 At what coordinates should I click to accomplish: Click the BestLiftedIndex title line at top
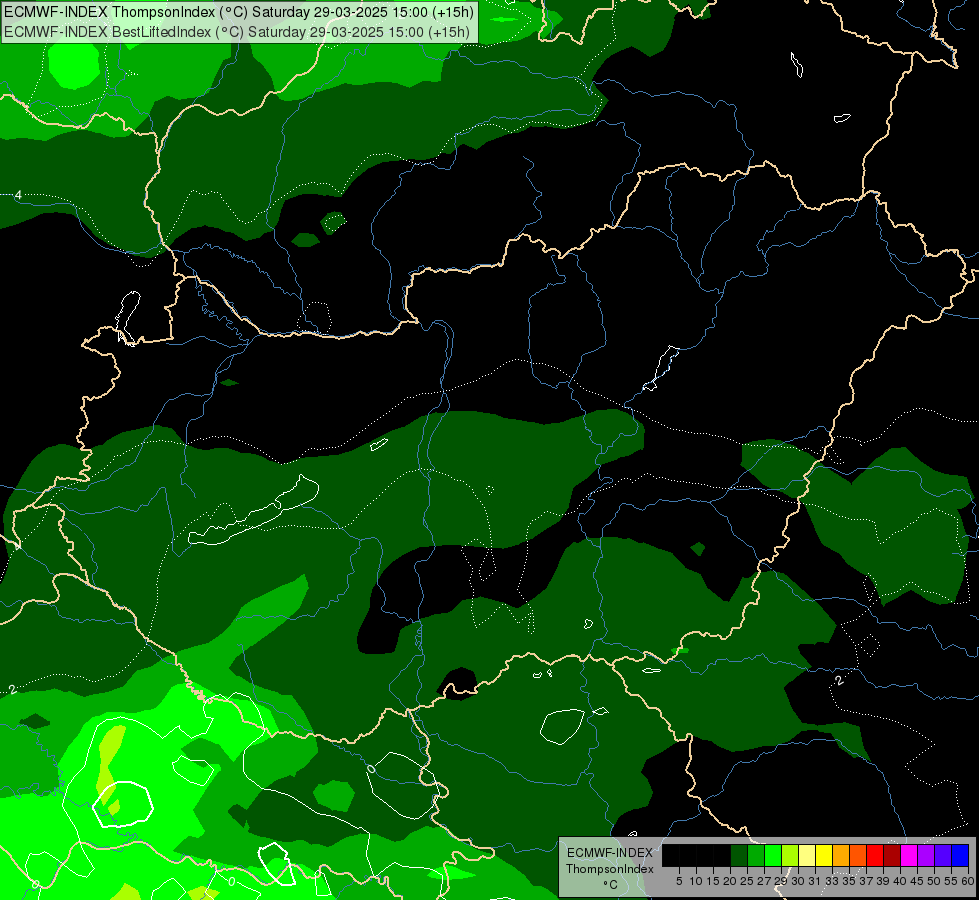pyautogui.click(x=237, y=32)
